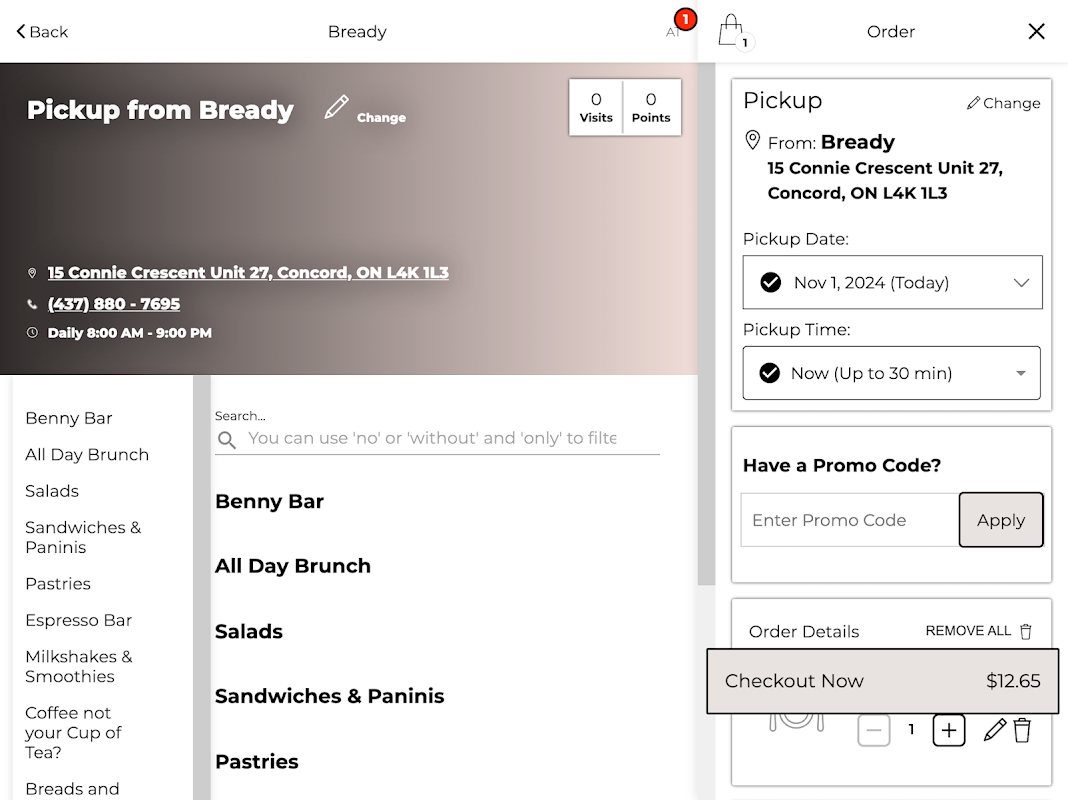Click the menu search field

[437, 438]
